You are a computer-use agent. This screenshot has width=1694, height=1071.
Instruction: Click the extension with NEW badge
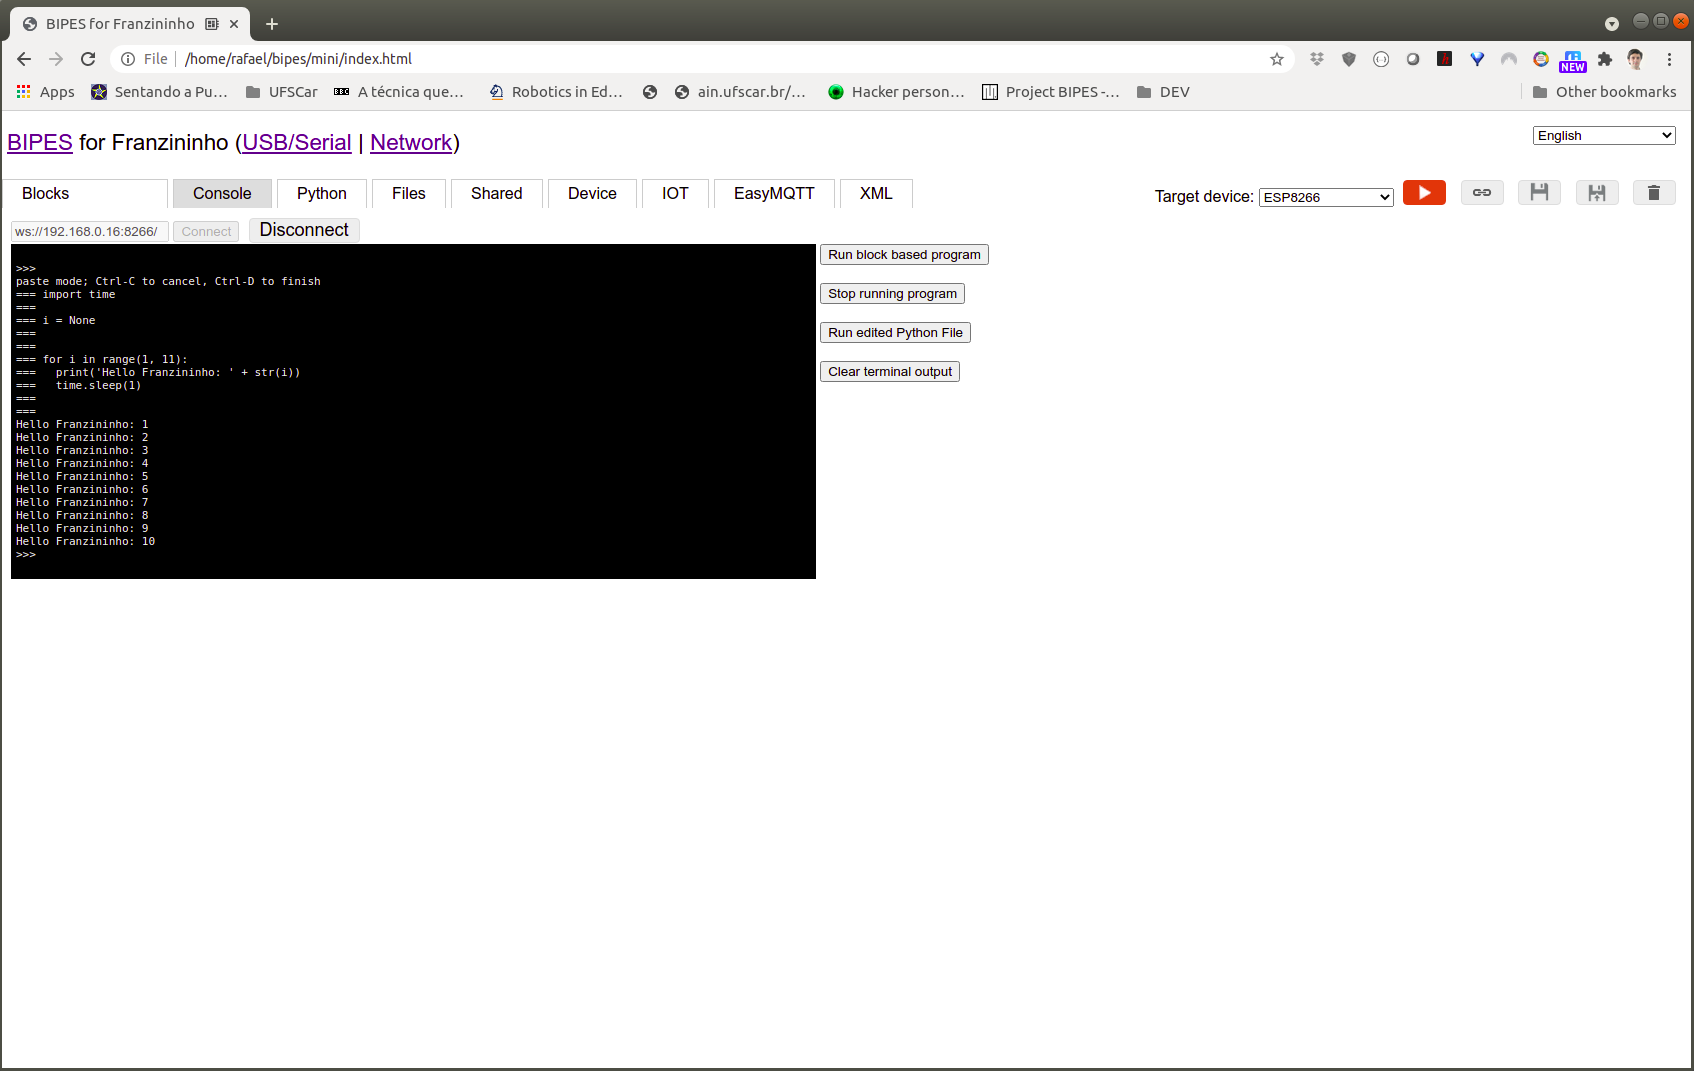1573,60
